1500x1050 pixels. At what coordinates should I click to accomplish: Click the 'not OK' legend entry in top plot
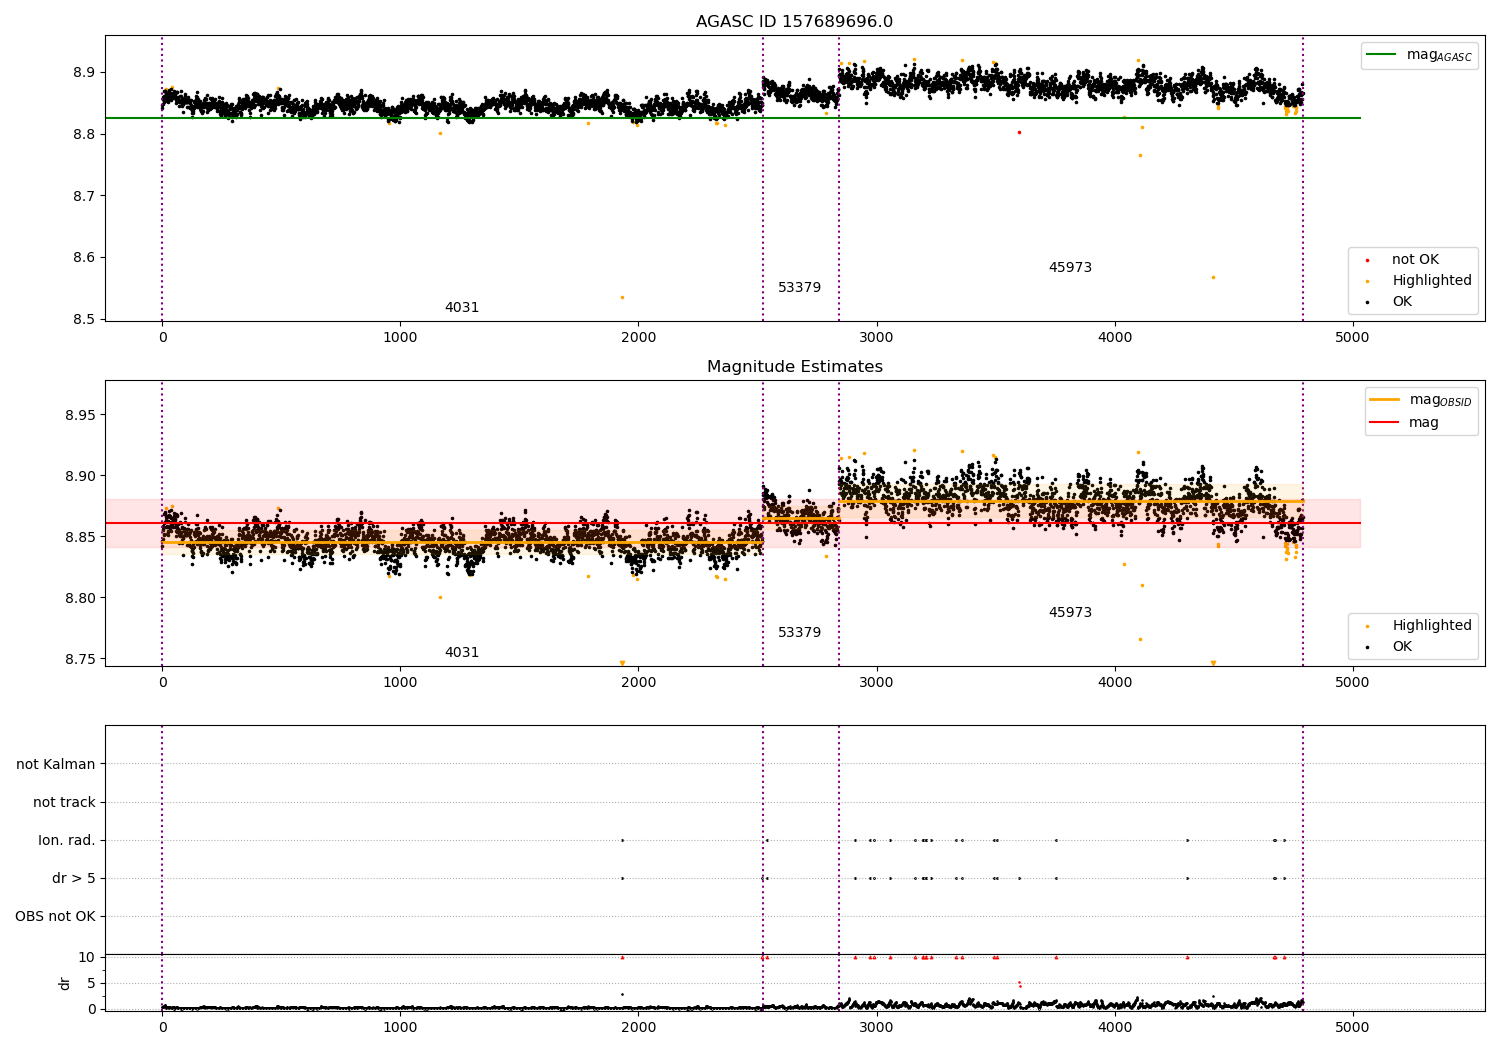point(1415,260)
